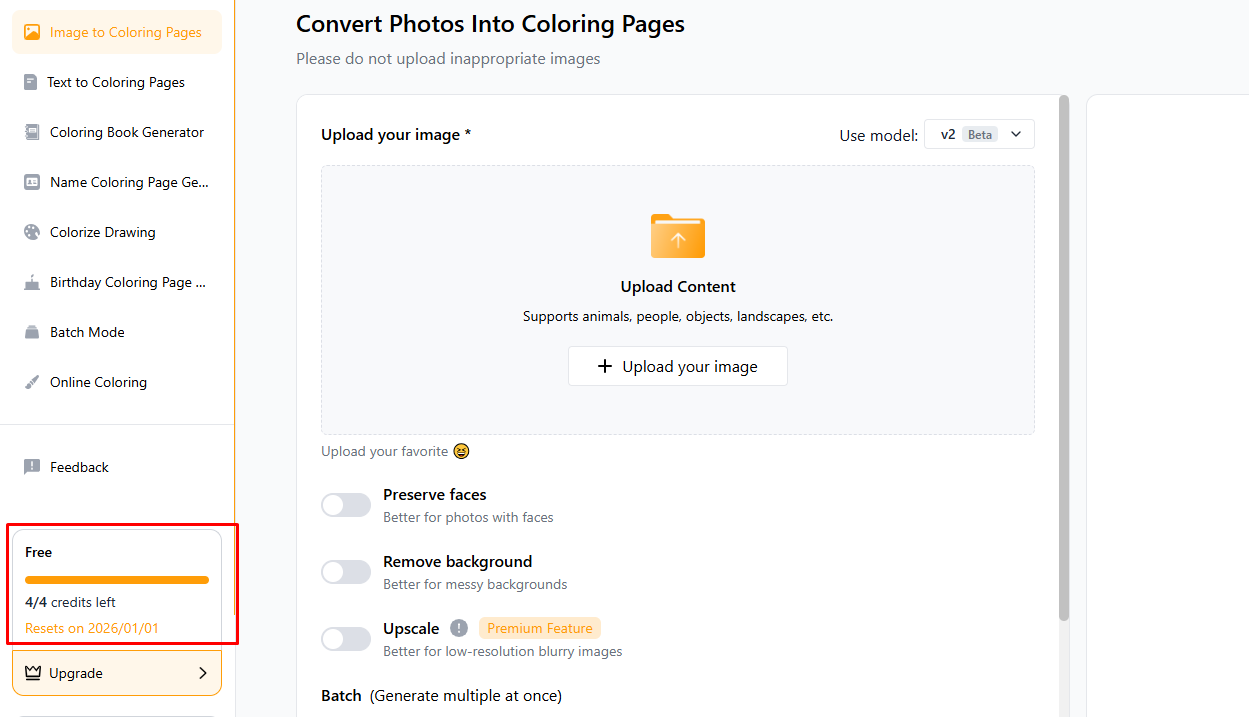Click the Name Coloring Page icon
This screenshot has height=717, width=1249.
[32, 182]
